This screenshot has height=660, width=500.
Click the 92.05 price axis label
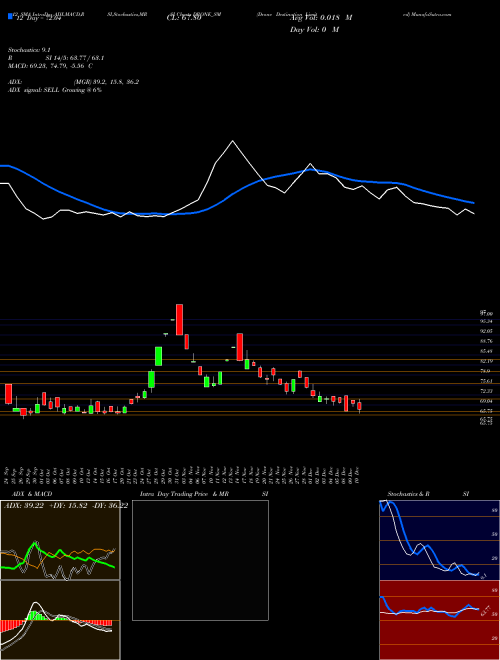click(487, 331)
